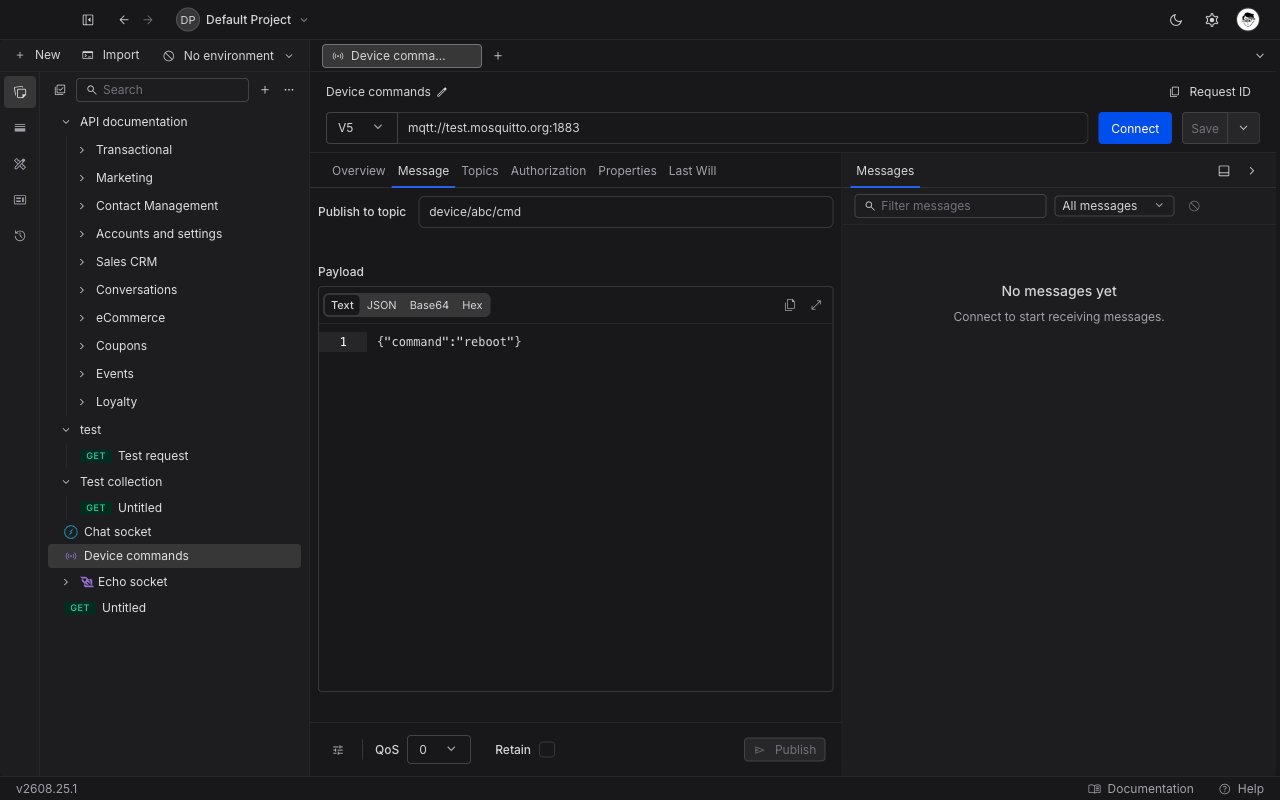Copy payload content icon
Image resolution: width=1280 pixels, height=800 pixels.
[790, 305]
